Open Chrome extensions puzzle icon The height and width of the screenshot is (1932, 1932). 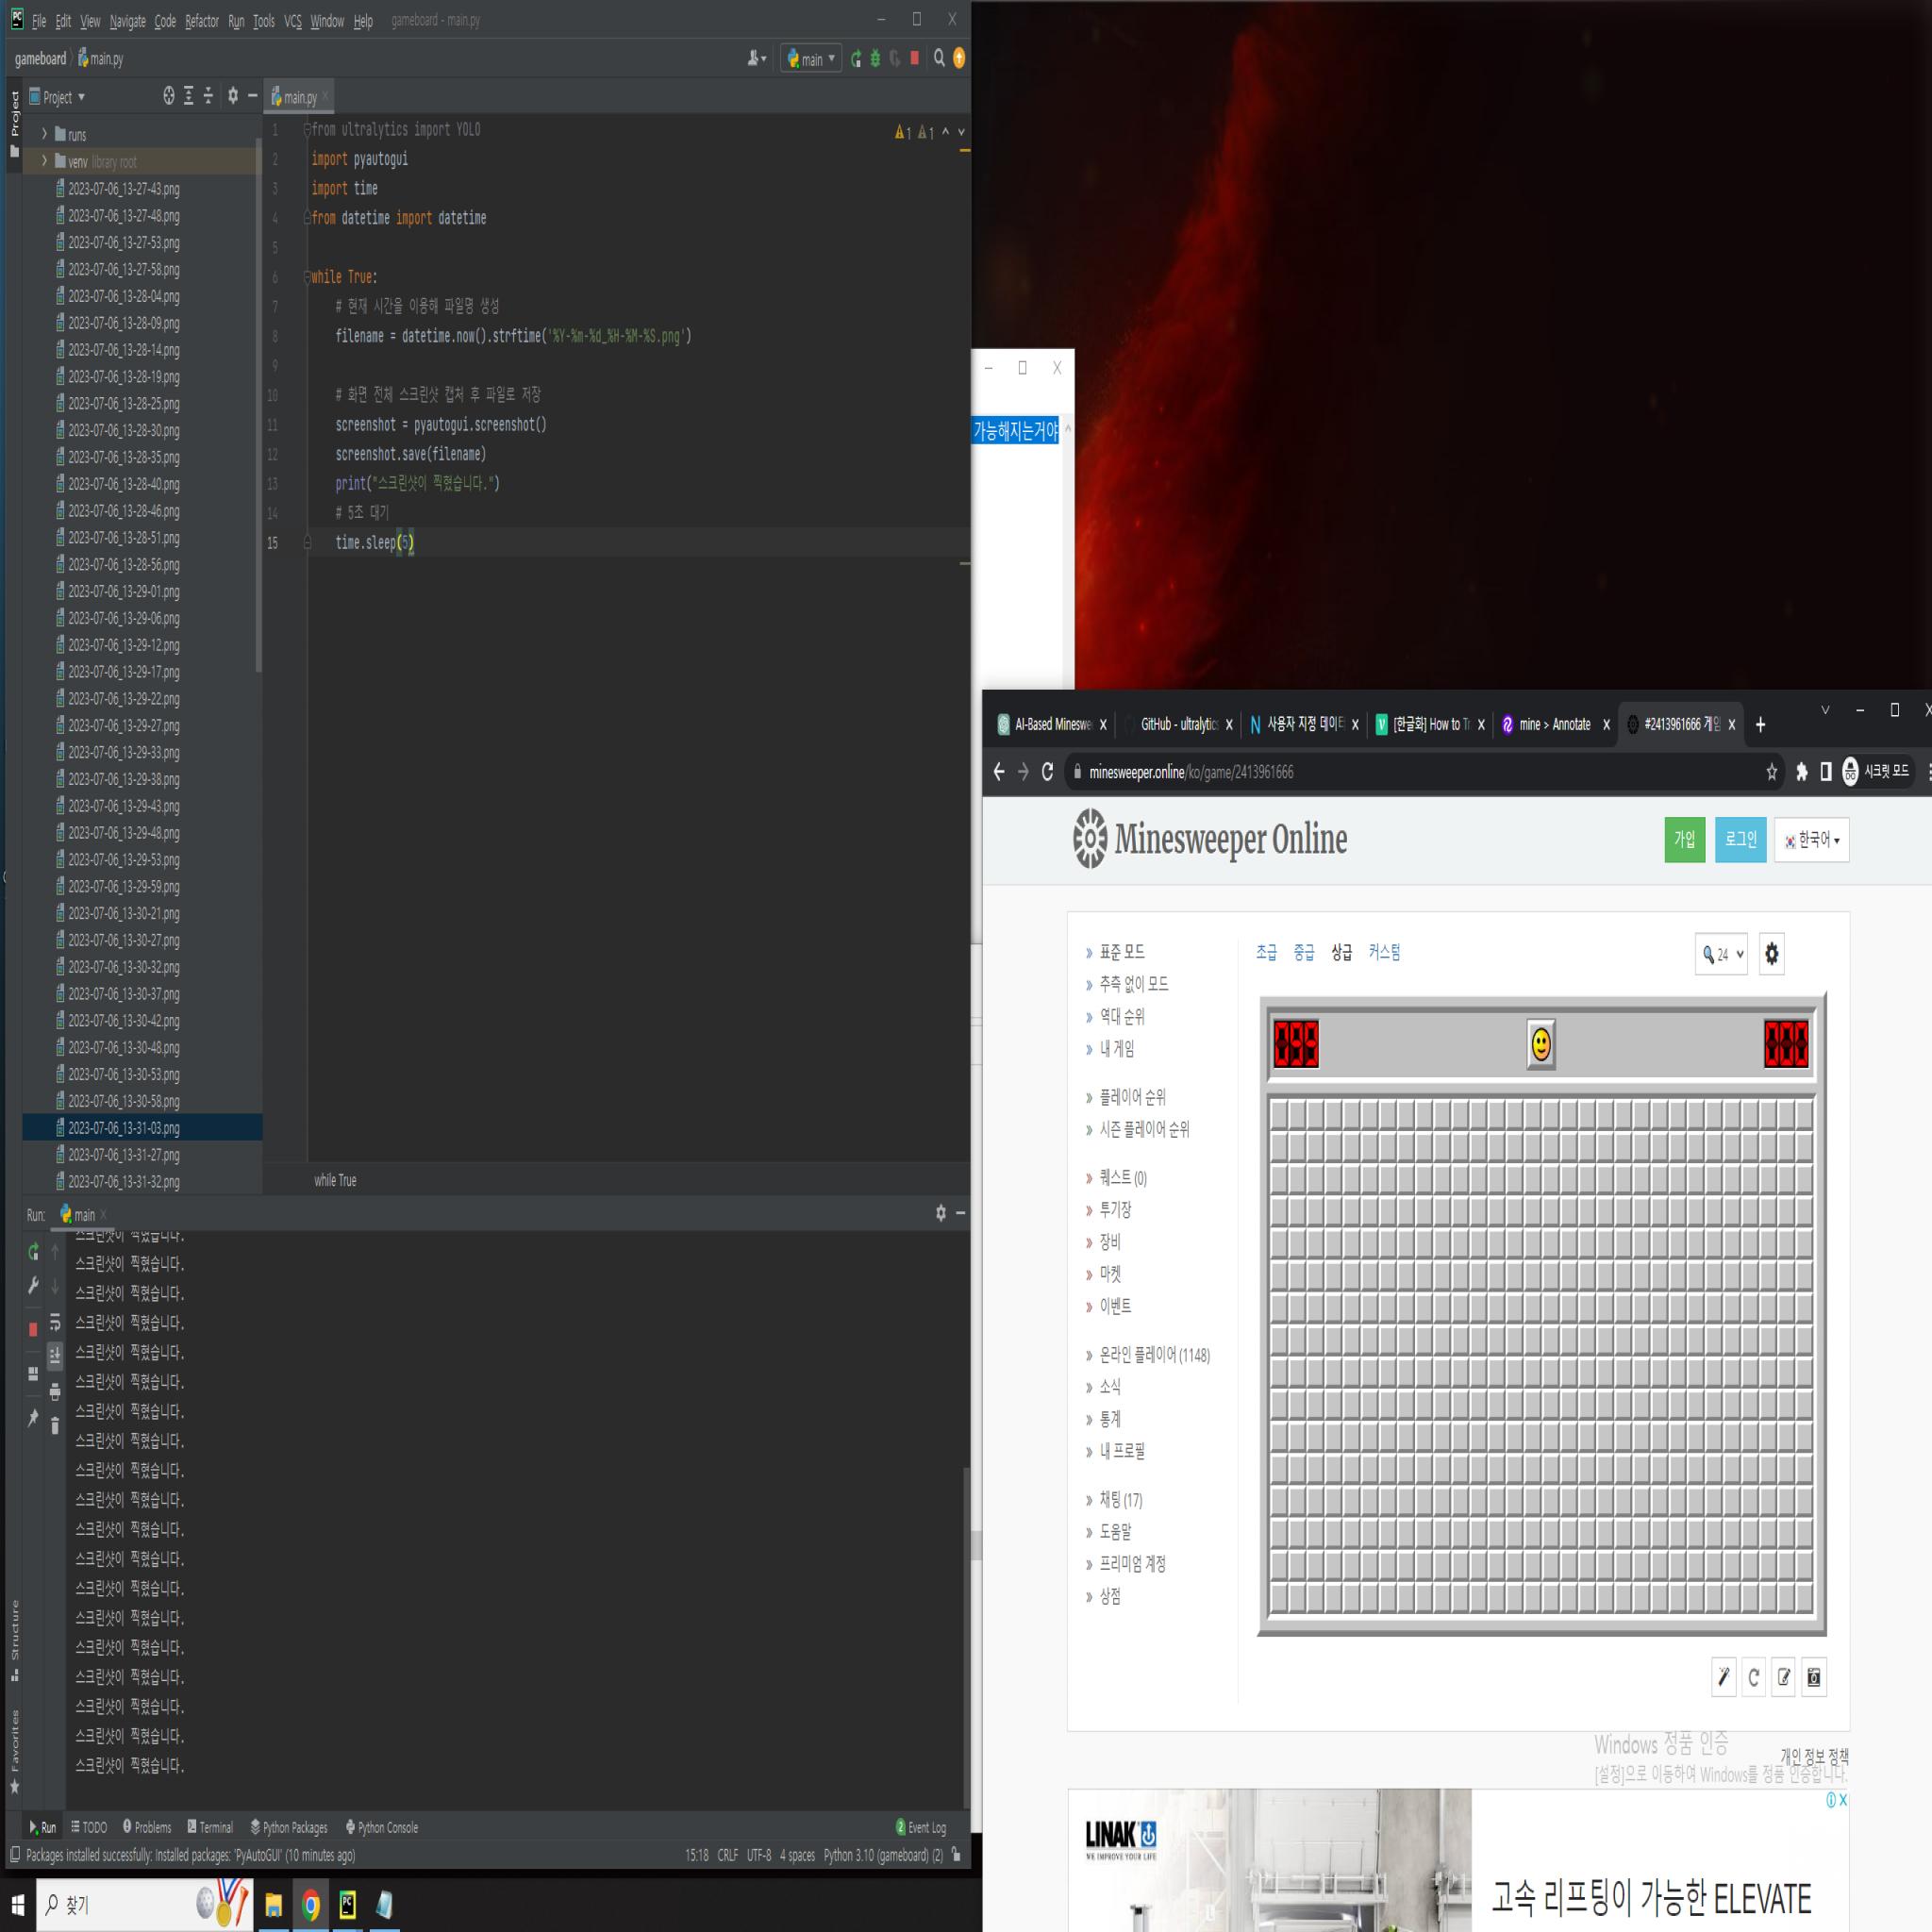[1801, 772]
